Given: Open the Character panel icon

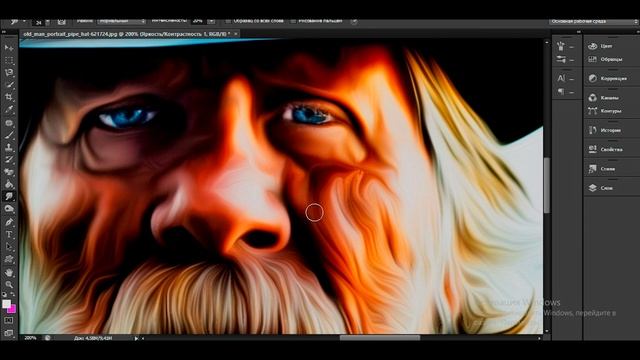Looking at the screenshot, I should [561, 78].
